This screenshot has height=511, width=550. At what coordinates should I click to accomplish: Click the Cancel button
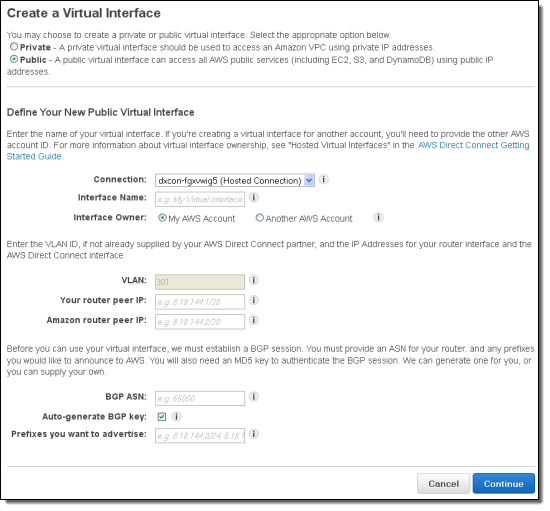[443, 484]
